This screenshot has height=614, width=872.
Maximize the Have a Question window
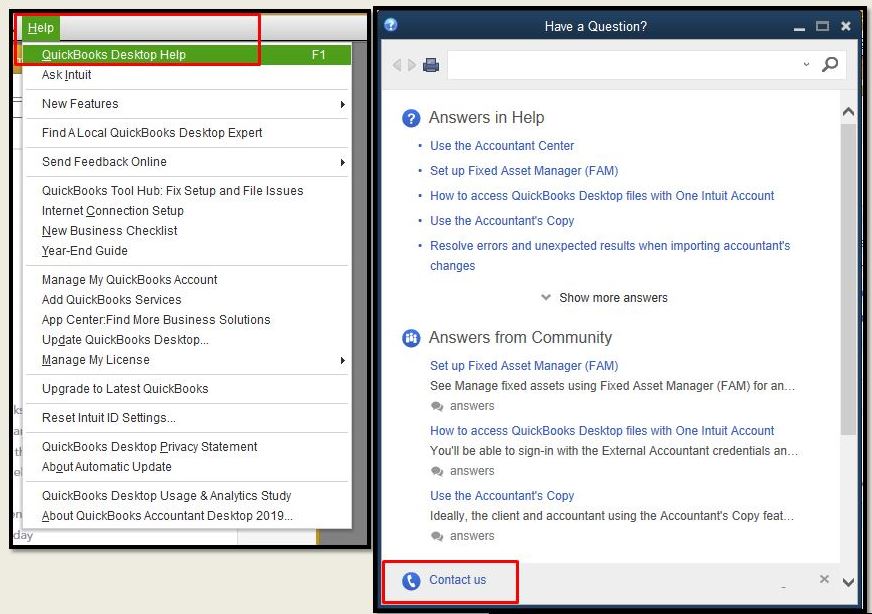point(823,26)
